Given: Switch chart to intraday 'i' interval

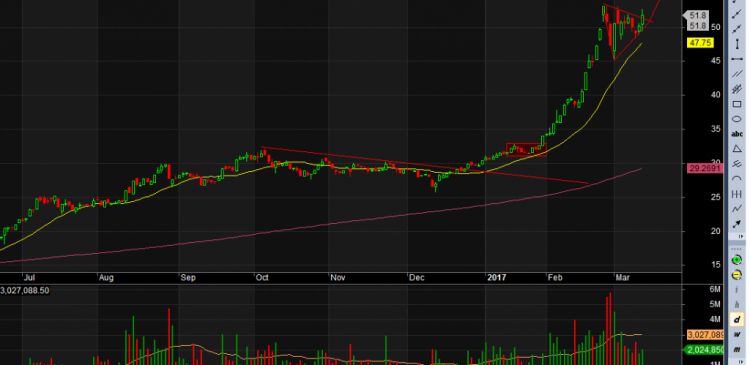Looking at the screenshot, I should click(737, 290).
